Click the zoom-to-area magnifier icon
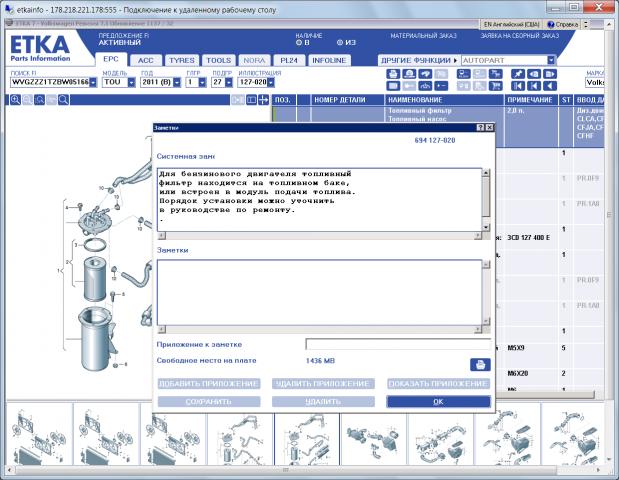The height and width of the screenshot is (480, 619). pos(39,100)
